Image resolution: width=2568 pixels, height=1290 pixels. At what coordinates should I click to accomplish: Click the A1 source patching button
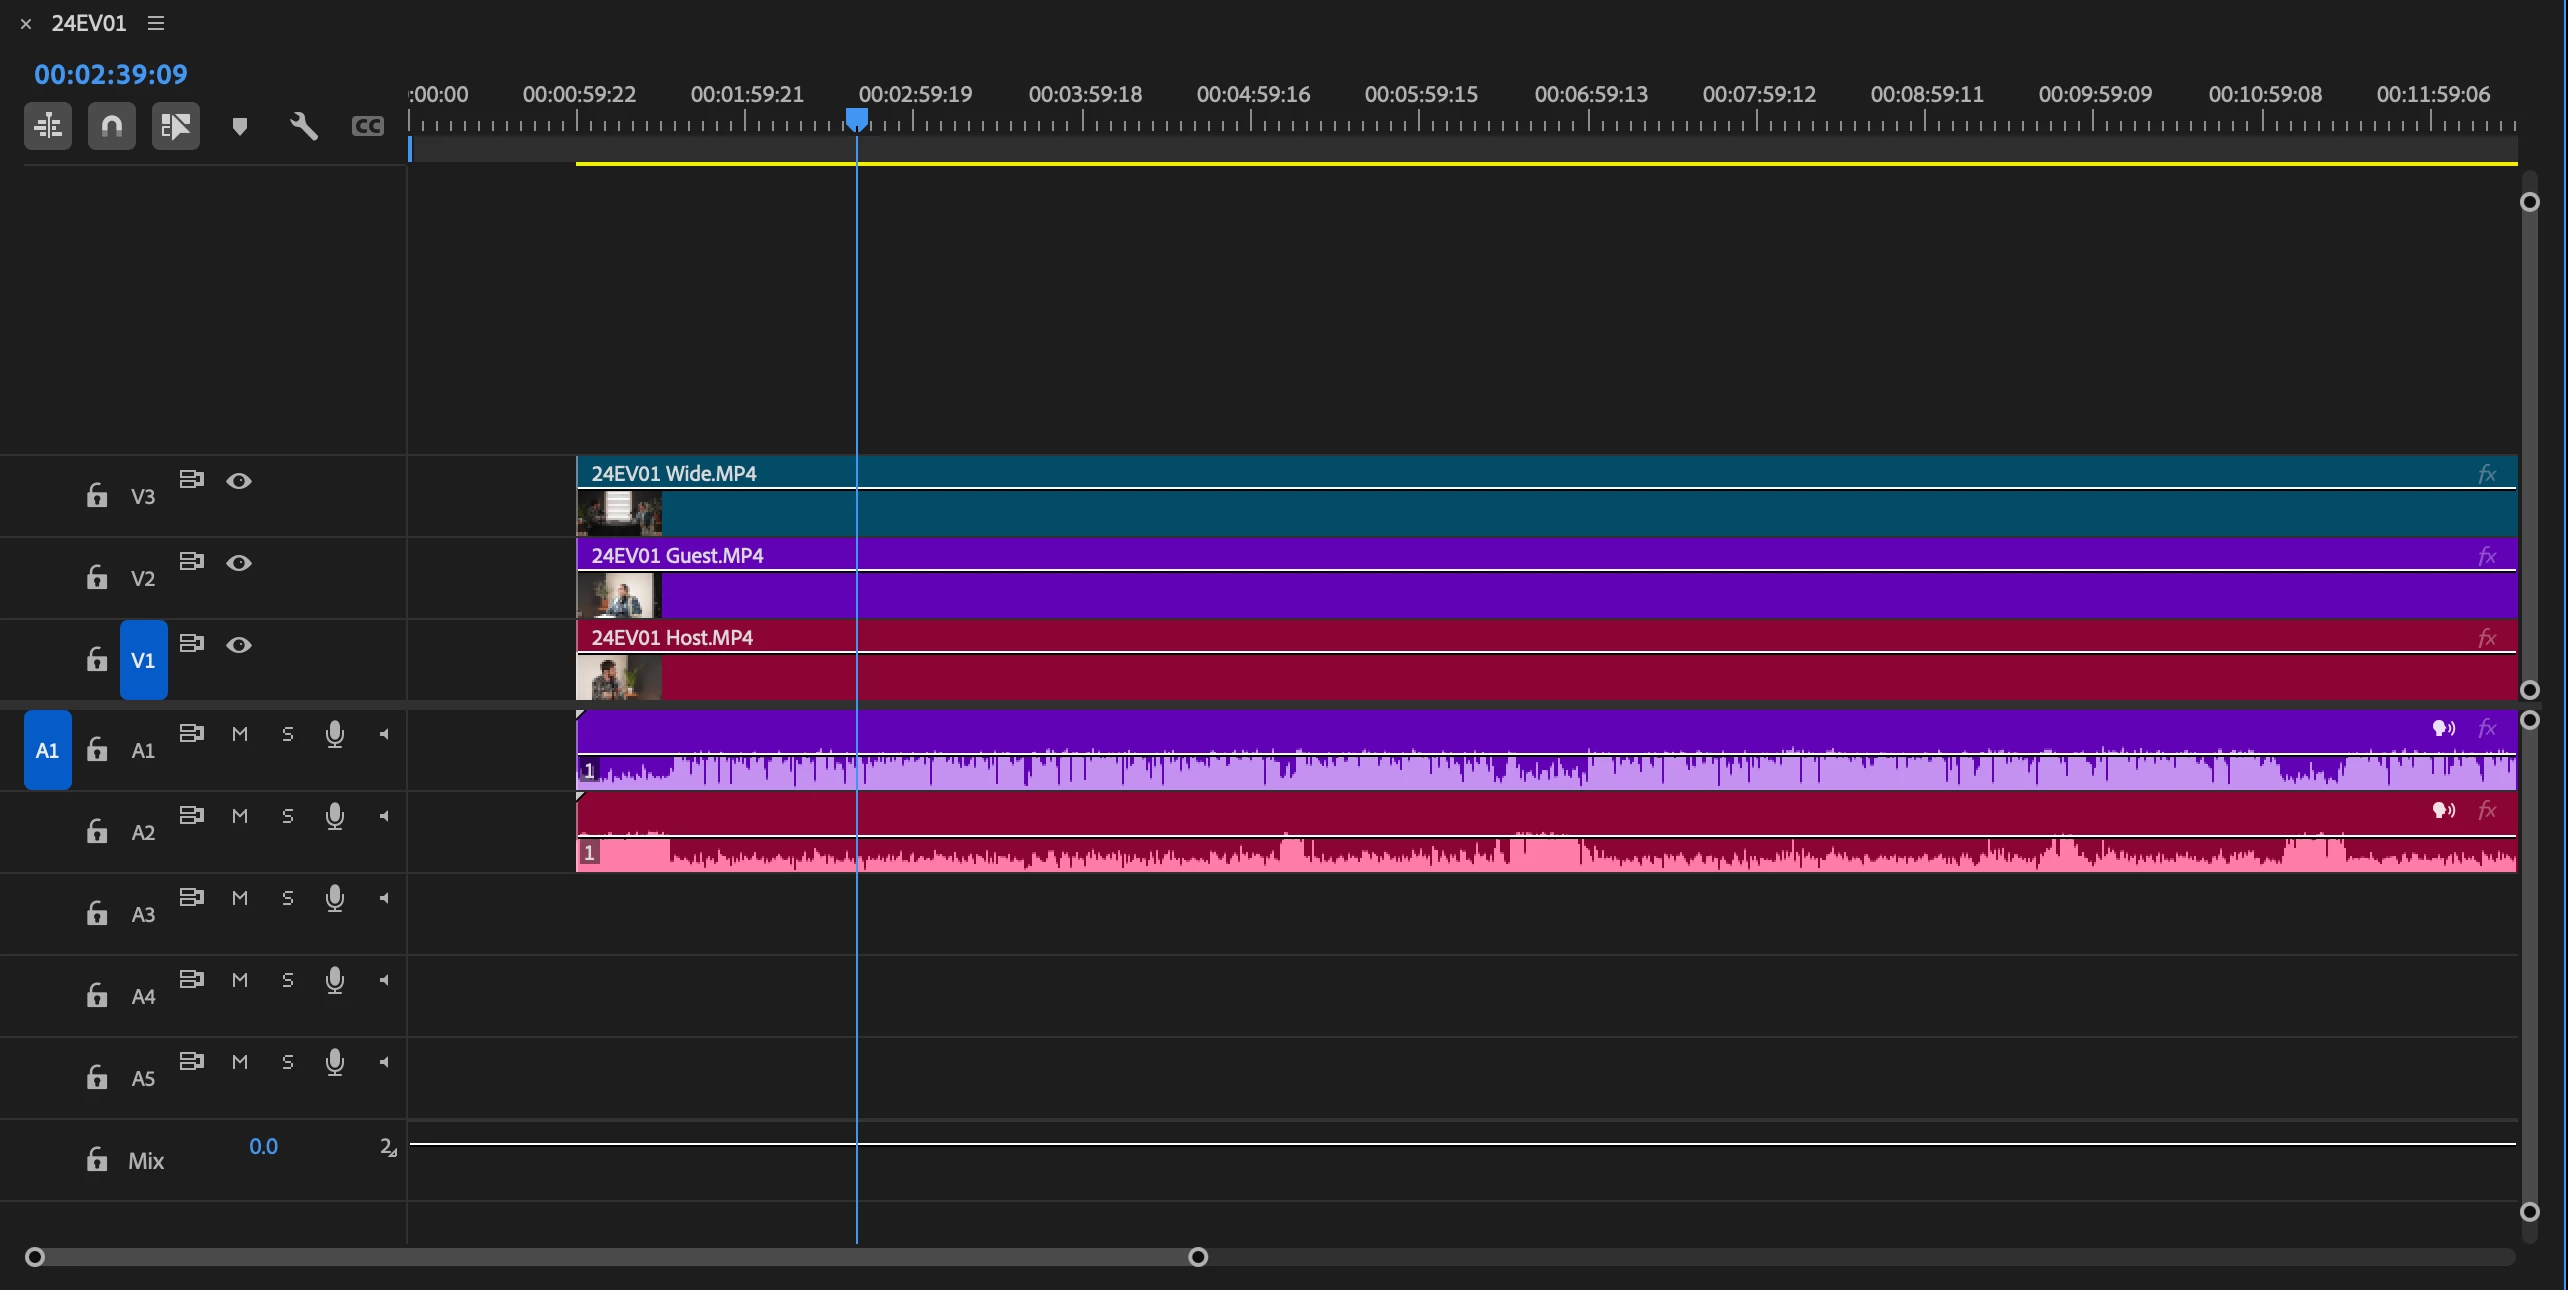coord(47,750)
